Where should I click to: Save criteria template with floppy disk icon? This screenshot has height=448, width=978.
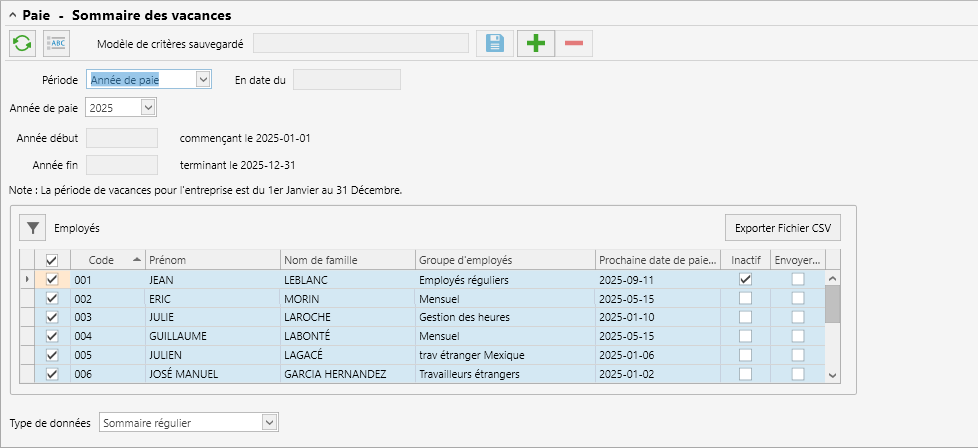pos(495,44)
